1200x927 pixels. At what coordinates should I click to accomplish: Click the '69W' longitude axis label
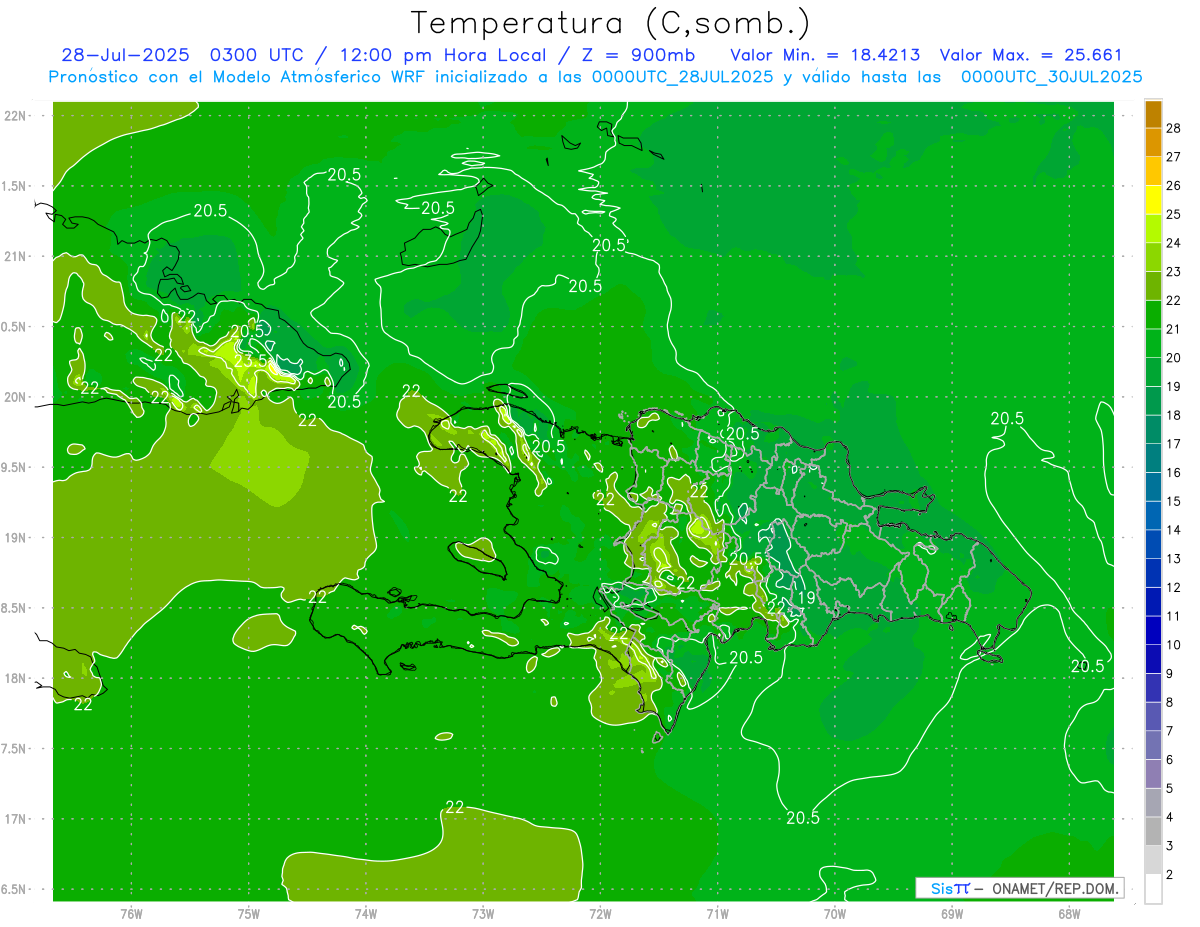coord(952,914)
